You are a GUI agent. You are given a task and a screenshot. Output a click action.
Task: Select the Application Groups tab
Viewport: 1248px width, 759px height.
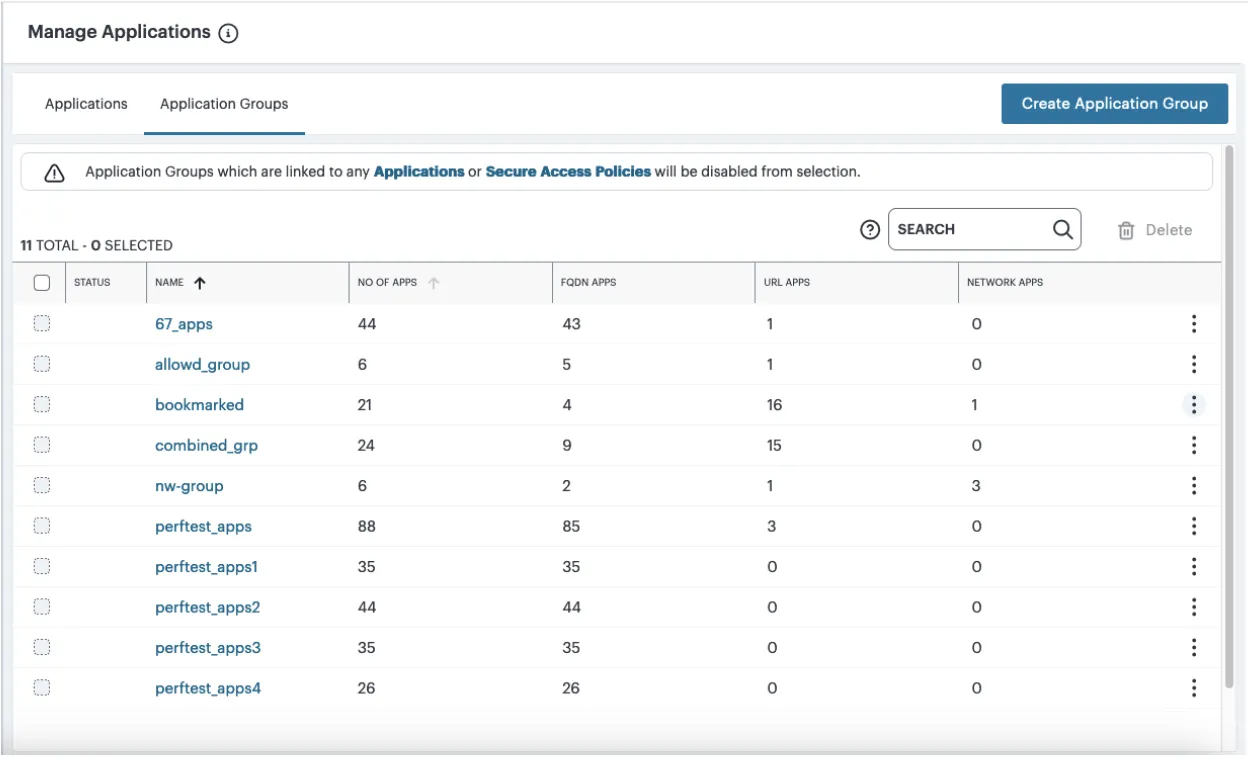point(224,104)
